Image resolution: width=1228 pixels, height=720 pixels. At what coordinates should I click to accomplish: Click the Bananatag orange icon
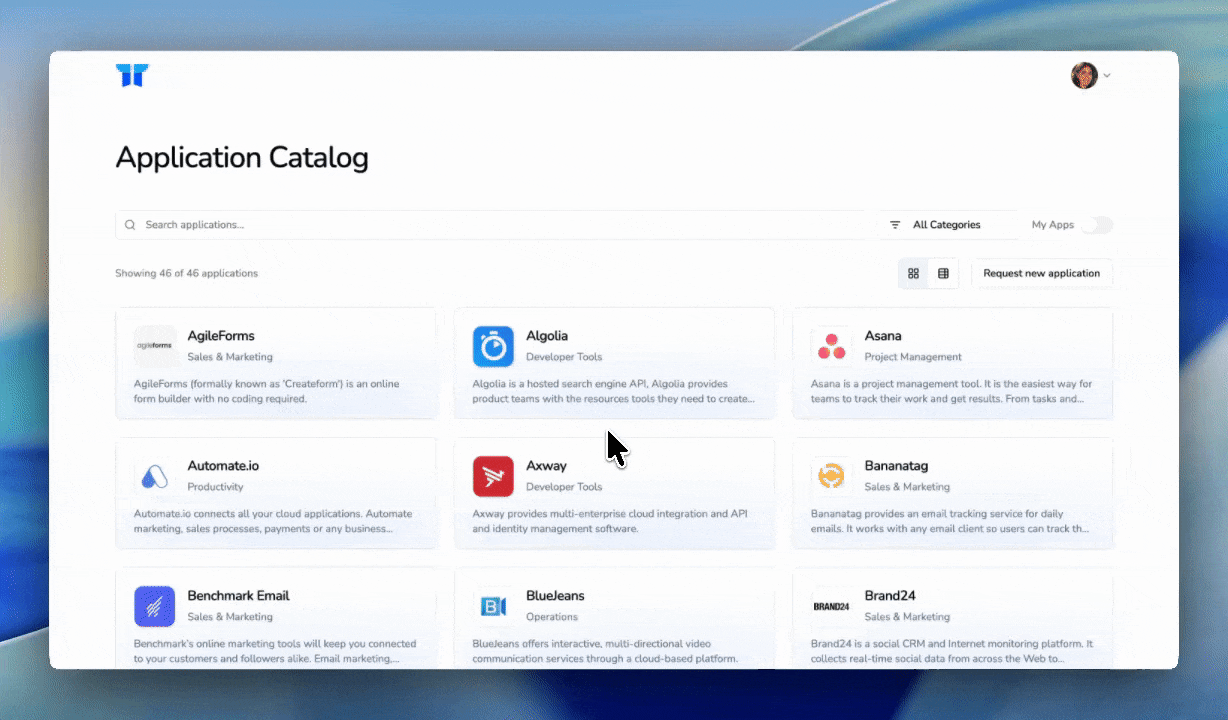click(x=831, y=476)
